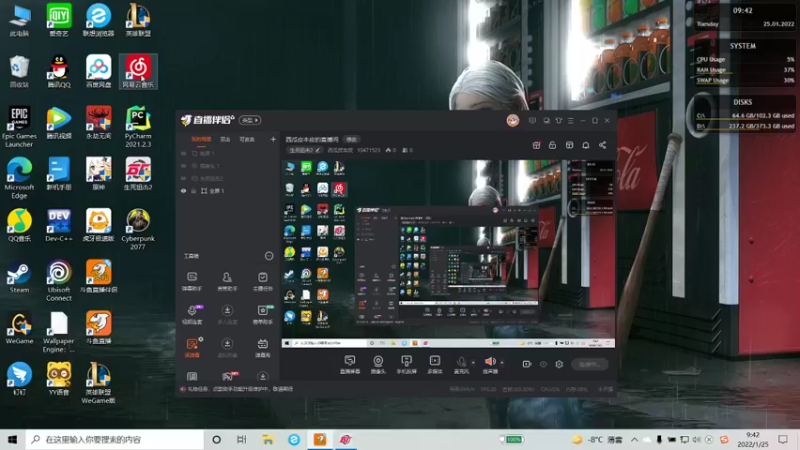Screen dimensions: 800x450
Task: Toggle the preview eye icon beside the gear
Action: (543, 364)
